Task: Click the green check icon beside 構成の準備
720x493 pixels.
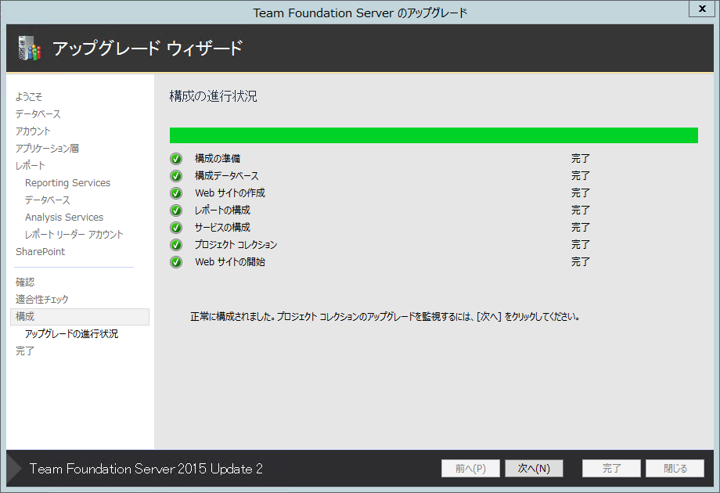Action: click(x=176, y=159)
